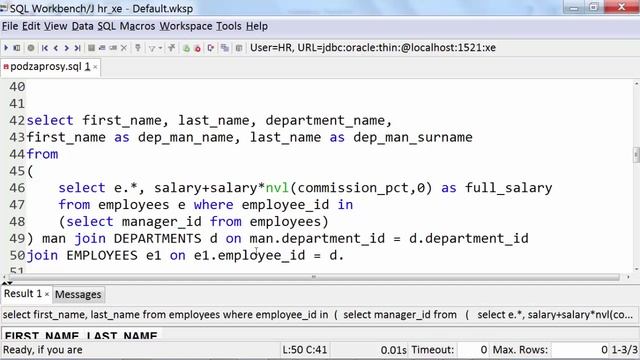
Task: Jump to the last statement icon
Action: [x=77, y=48]
